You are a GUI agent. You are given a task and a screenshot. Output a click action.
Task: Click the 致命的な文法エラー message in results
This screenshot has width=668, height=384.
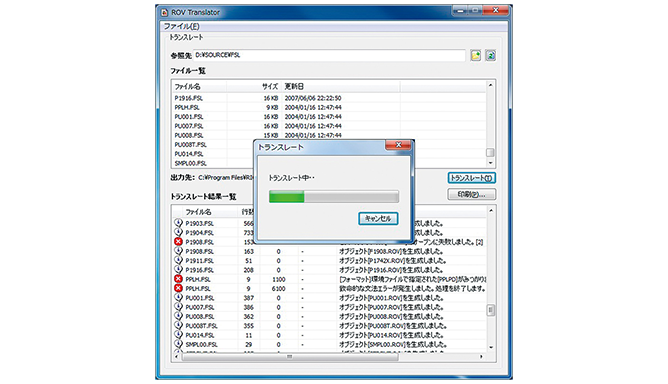[412, 289]
